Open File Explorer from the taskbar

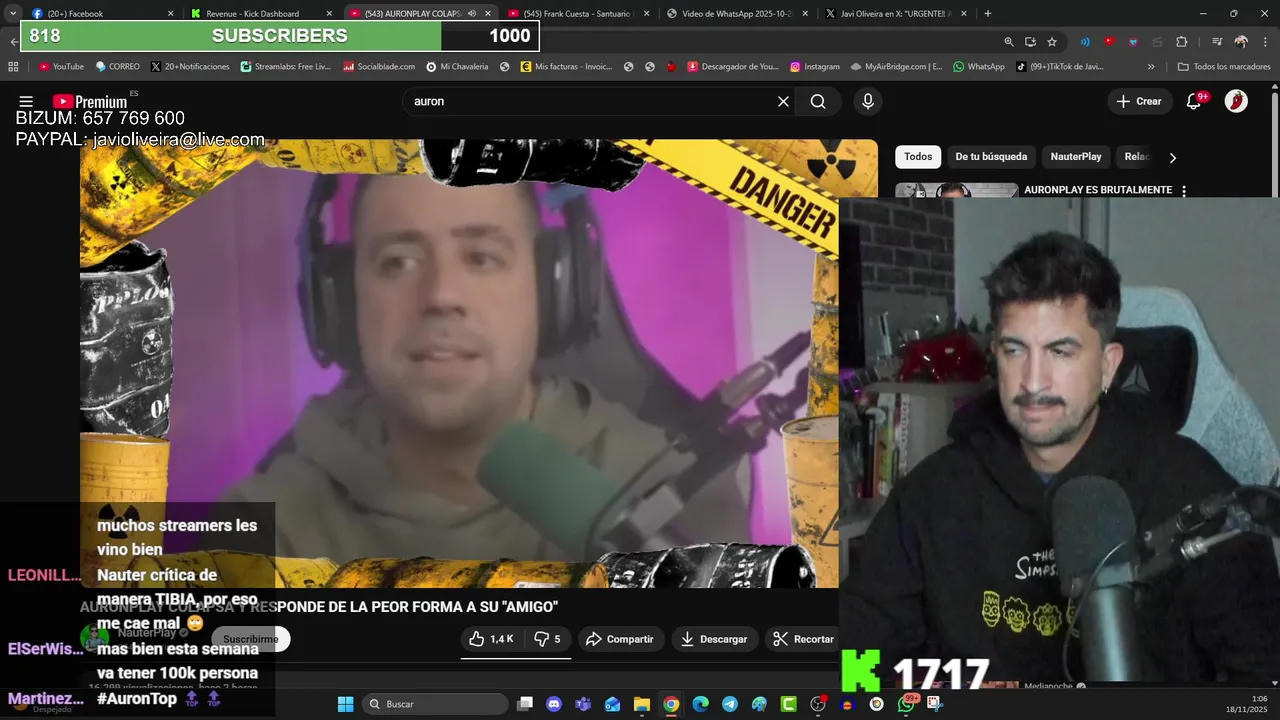coord(642,704)
